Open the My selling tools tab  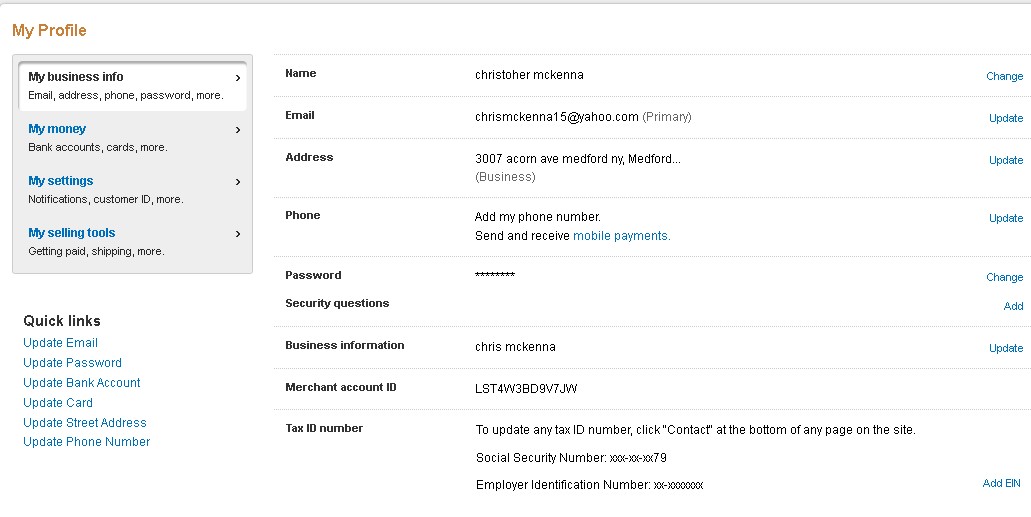point(72,233)
